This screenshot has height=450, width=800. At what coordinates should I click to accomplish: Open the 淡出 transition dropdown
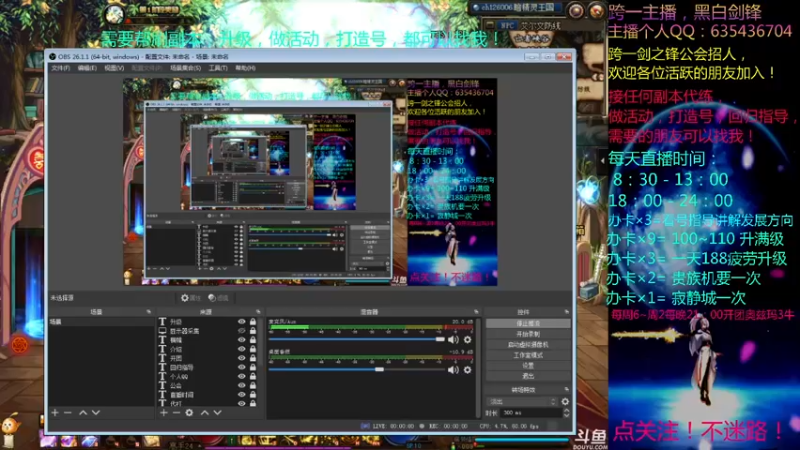pyautogui.click(x=522, y=402)
